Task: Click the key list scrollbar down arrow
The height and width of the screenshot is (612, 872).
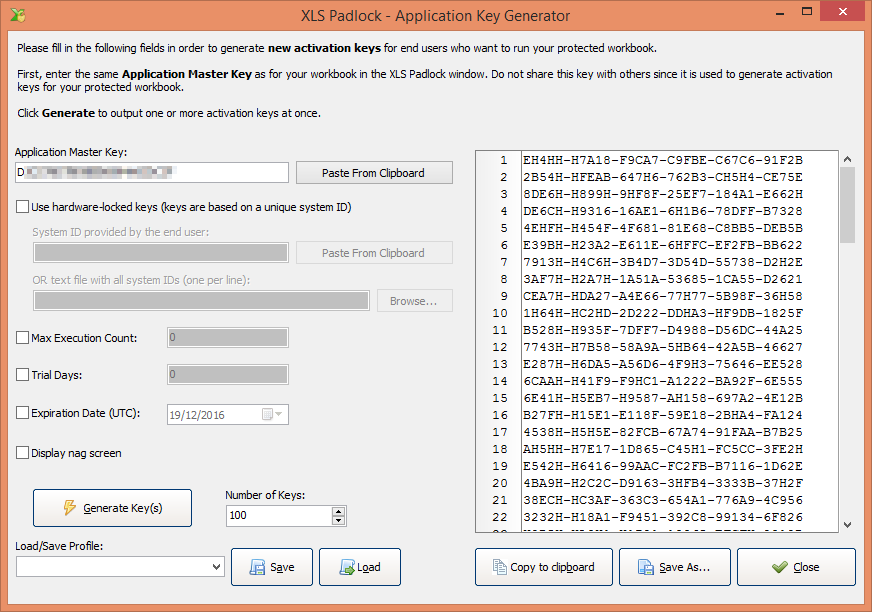Action: (x=848, y=524)
